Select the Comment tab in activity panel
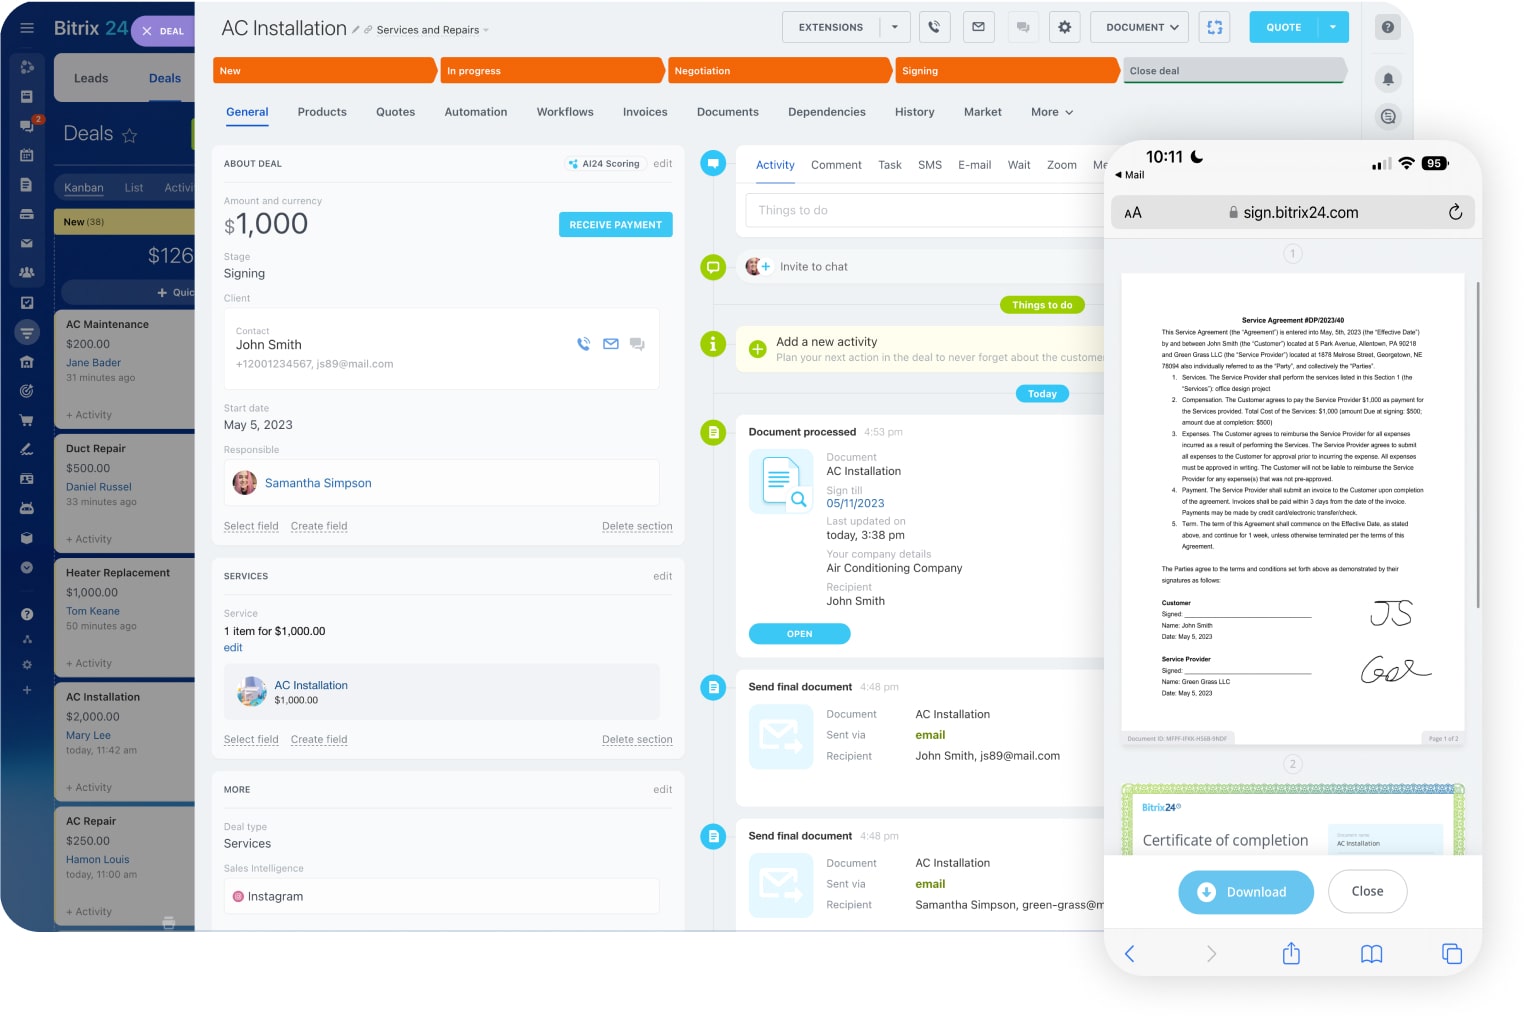 (836, 165)
